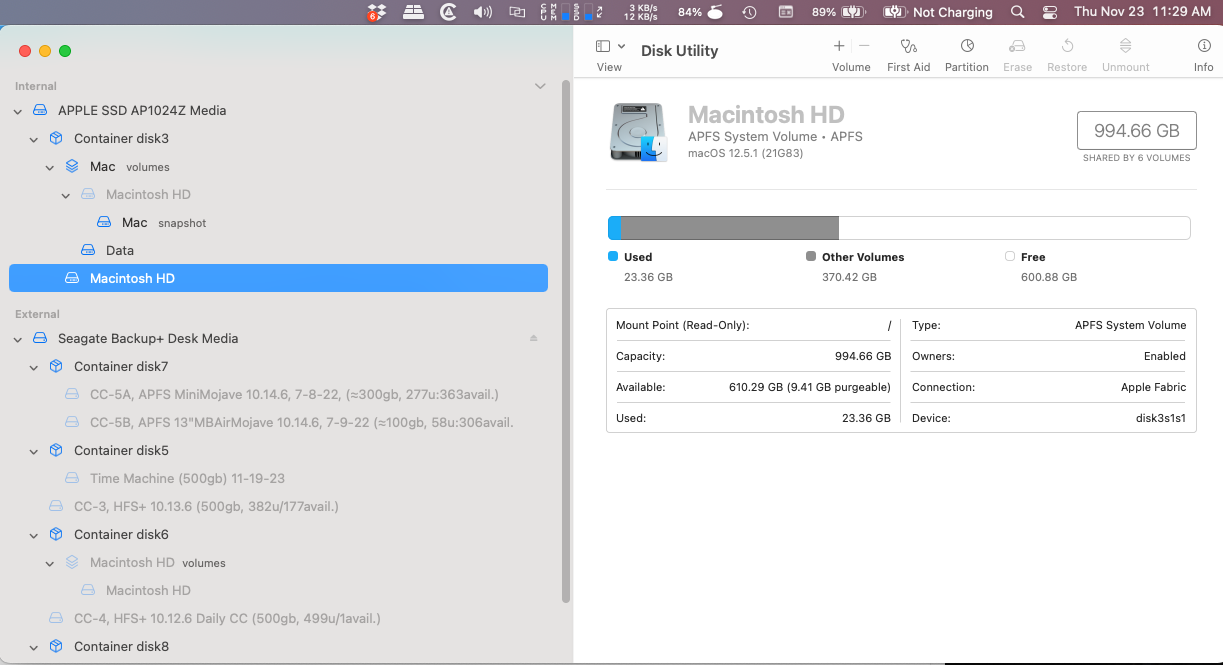The width and height of the screenshot is (1223, 665).
Task: Show Info for Macintosh HD
Action: [x=1204, y=46]
